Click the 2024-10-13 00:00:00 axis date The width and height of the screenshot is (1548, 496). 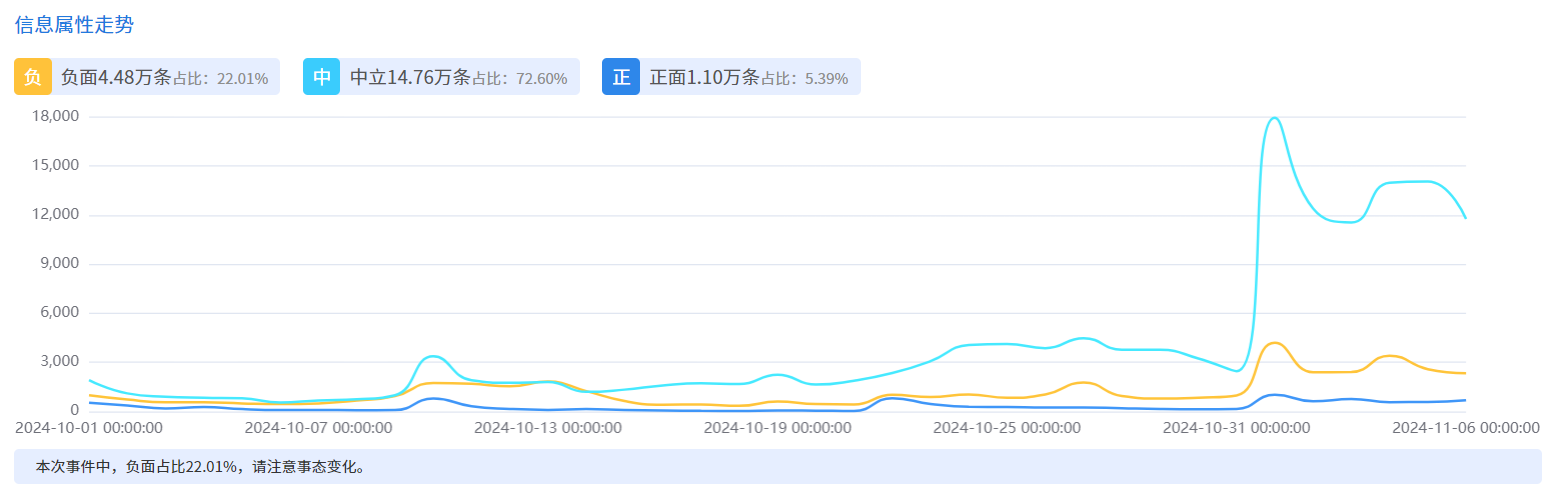pos(548,428)
